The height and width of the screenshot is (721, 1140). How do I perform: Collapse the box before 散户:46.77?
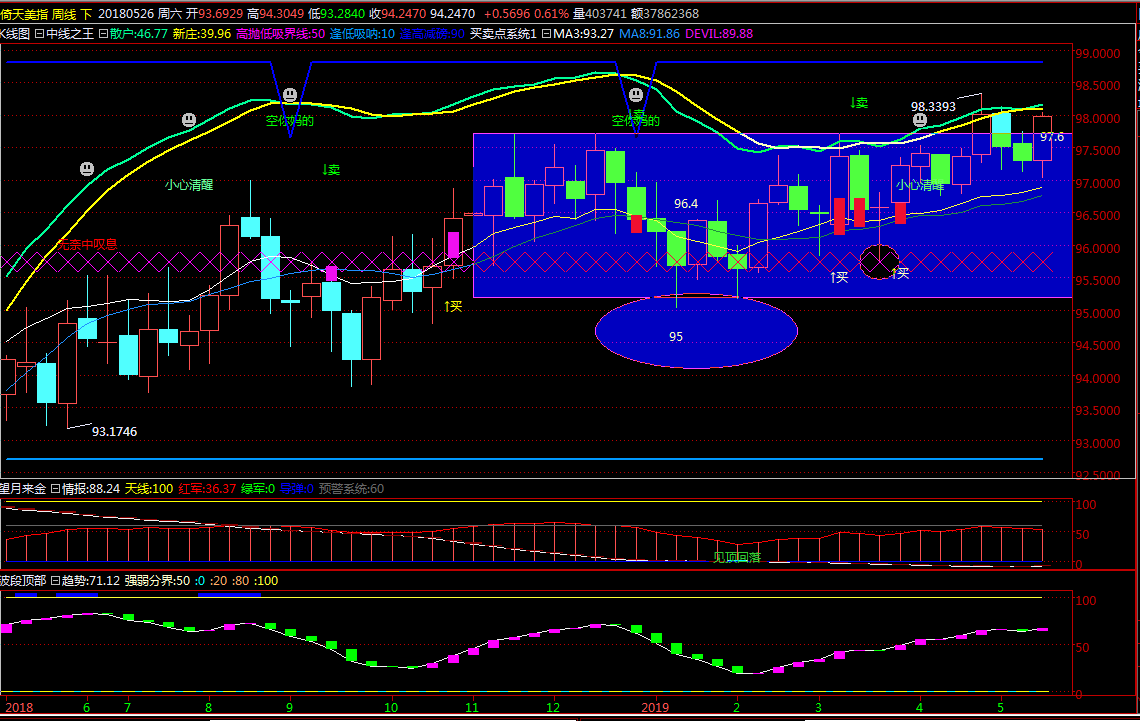[102, 33]
